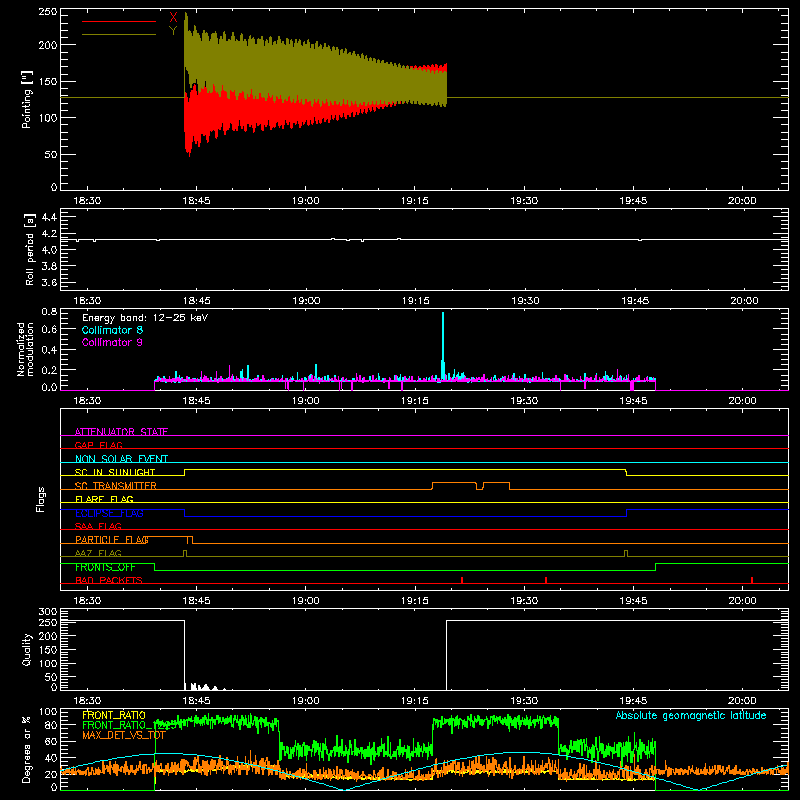Select the ECLIPSE_FLAG label
The height and width of the screenshot is (800, 800).
coord(109,513)
